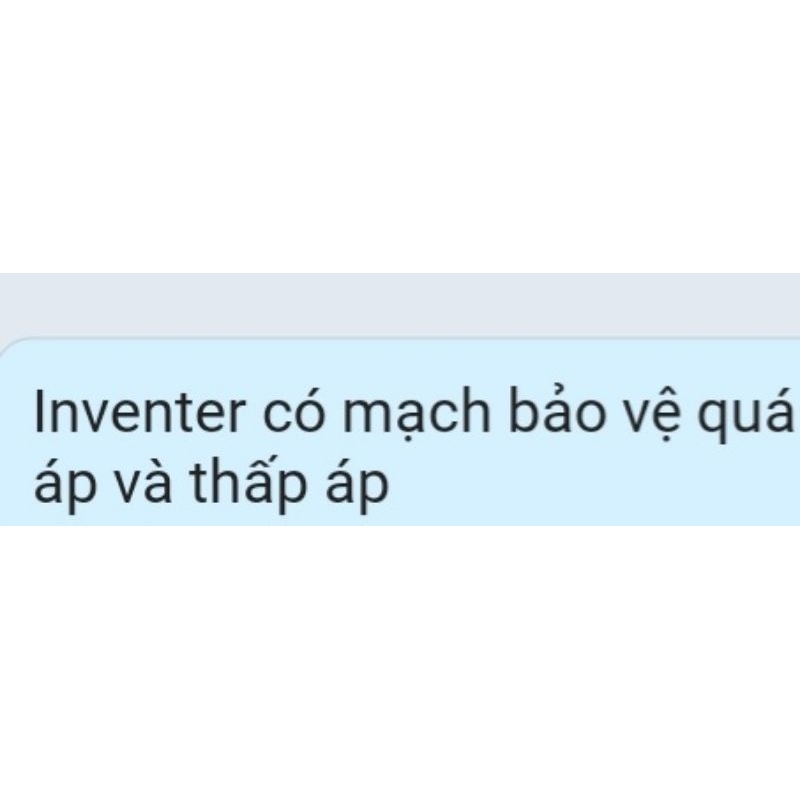Viewport: 800px width, 800px height.
Task: Select the light blue message bubble
Action: pos(400,432)
